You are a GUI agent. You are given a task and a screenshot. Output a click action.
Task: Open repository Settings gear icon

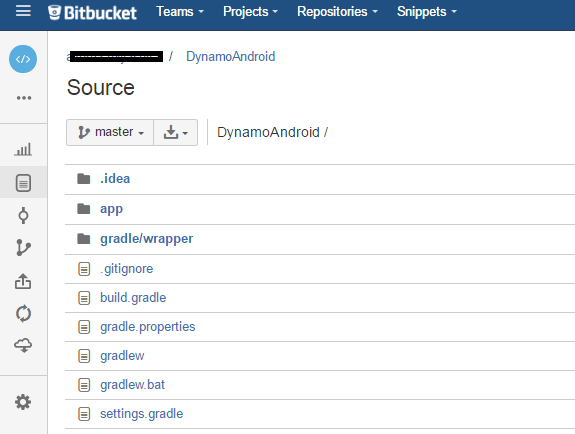click(x=23, y=402)
